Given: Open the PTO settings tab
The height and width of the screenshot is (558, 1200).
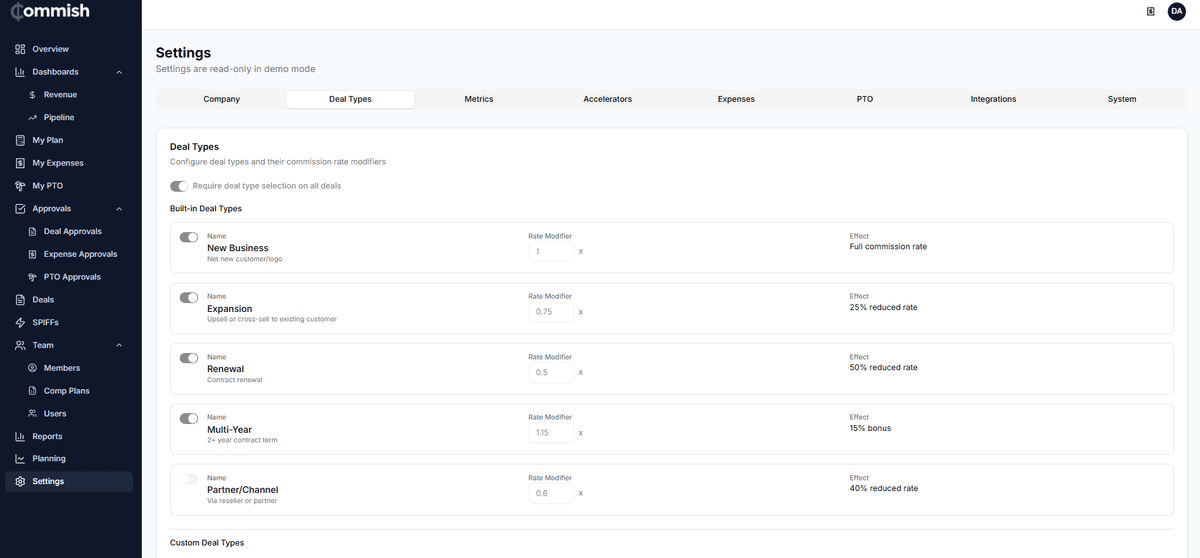Looking at the screenshot, I should coord(865,99).
